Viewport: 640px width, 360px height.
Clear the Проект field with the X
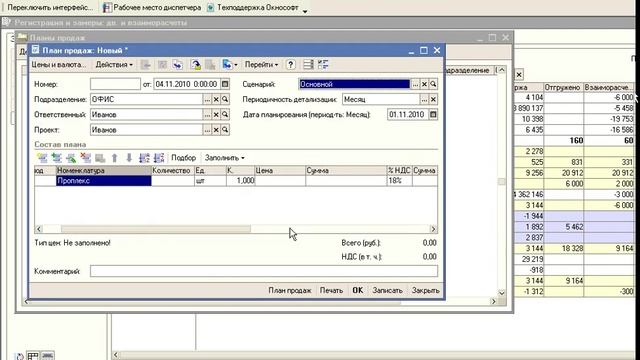coord(216,130)
